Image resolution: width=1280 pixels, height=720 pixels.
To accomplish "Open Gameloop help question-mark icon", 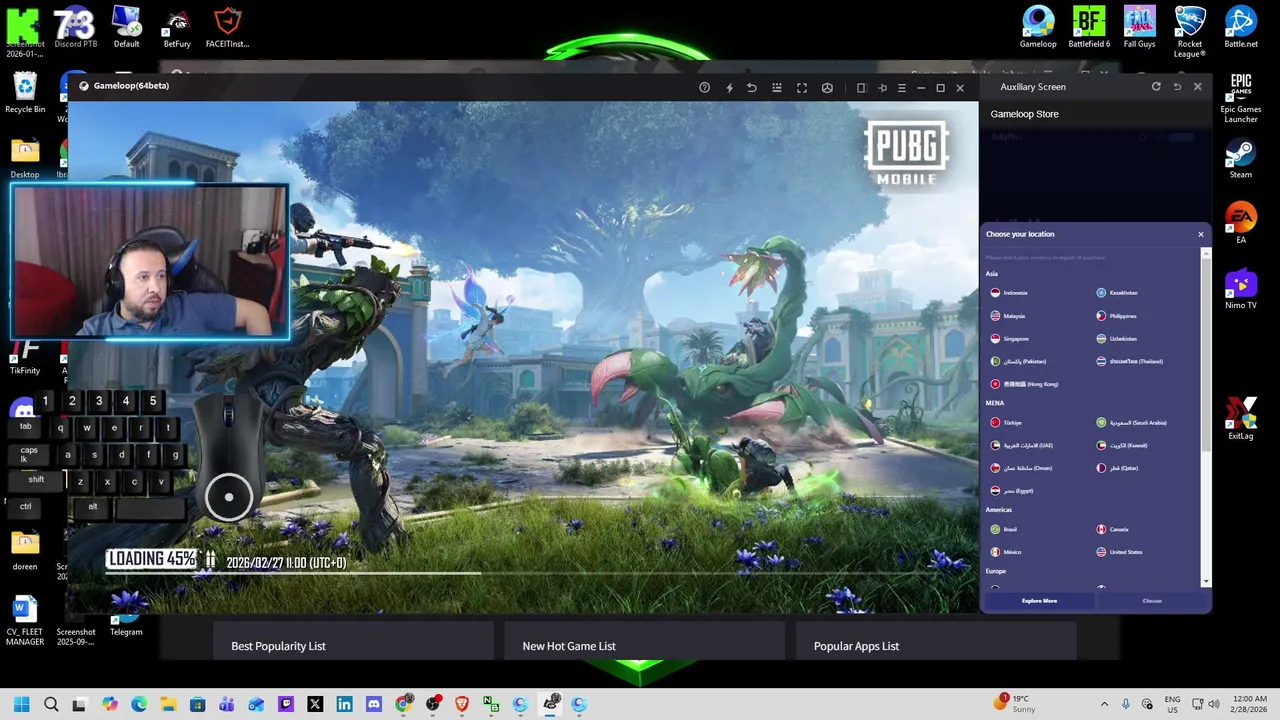I will pos(704,88).
